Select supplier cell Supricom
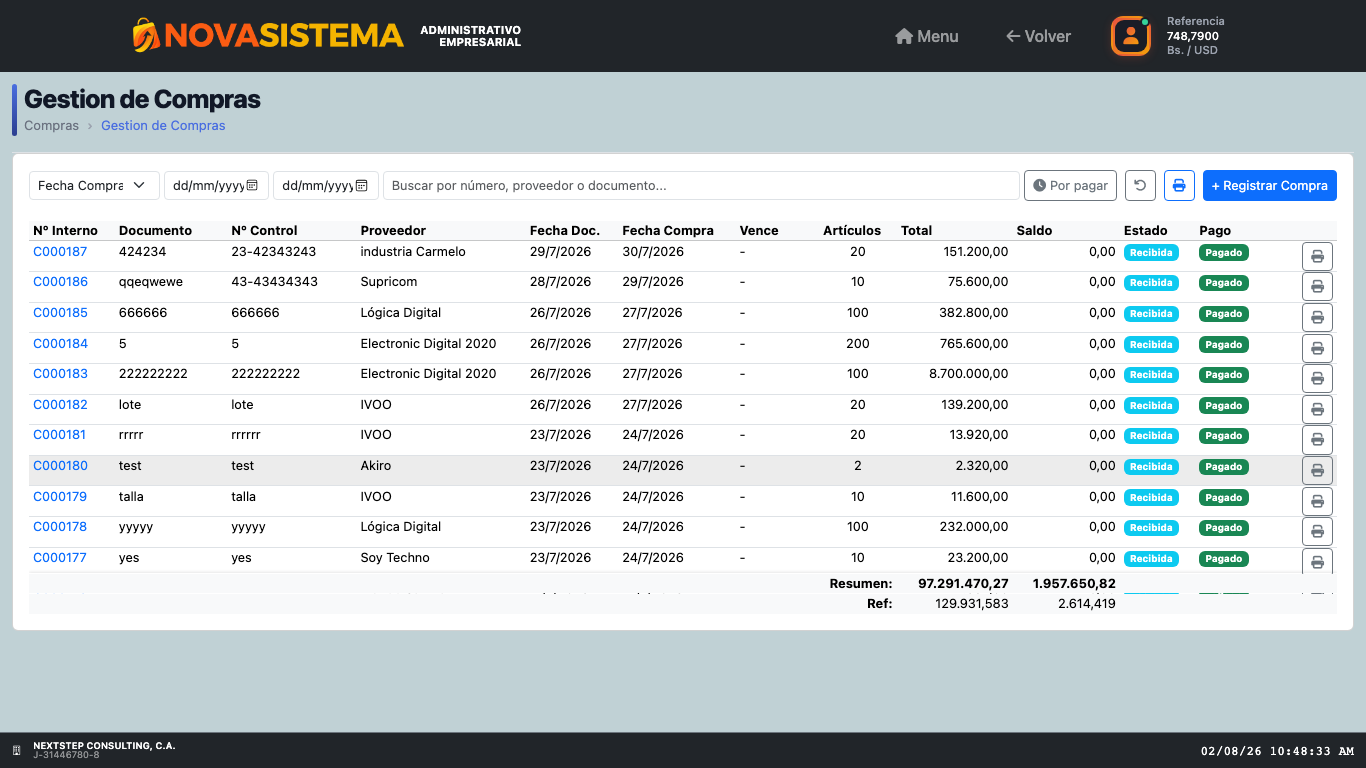 [x=389, y=282]
